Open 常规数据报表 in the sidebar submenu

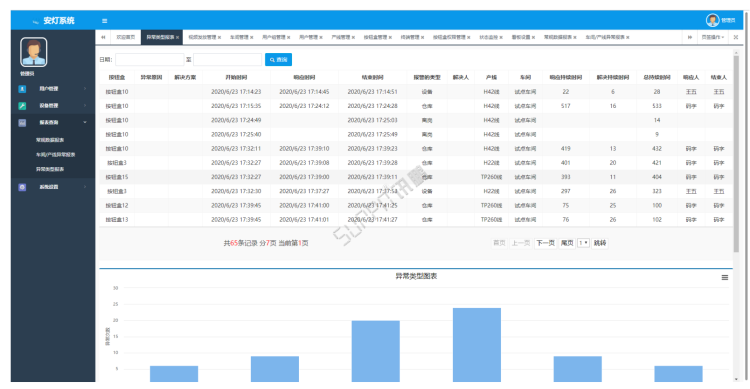click(50, 140)
